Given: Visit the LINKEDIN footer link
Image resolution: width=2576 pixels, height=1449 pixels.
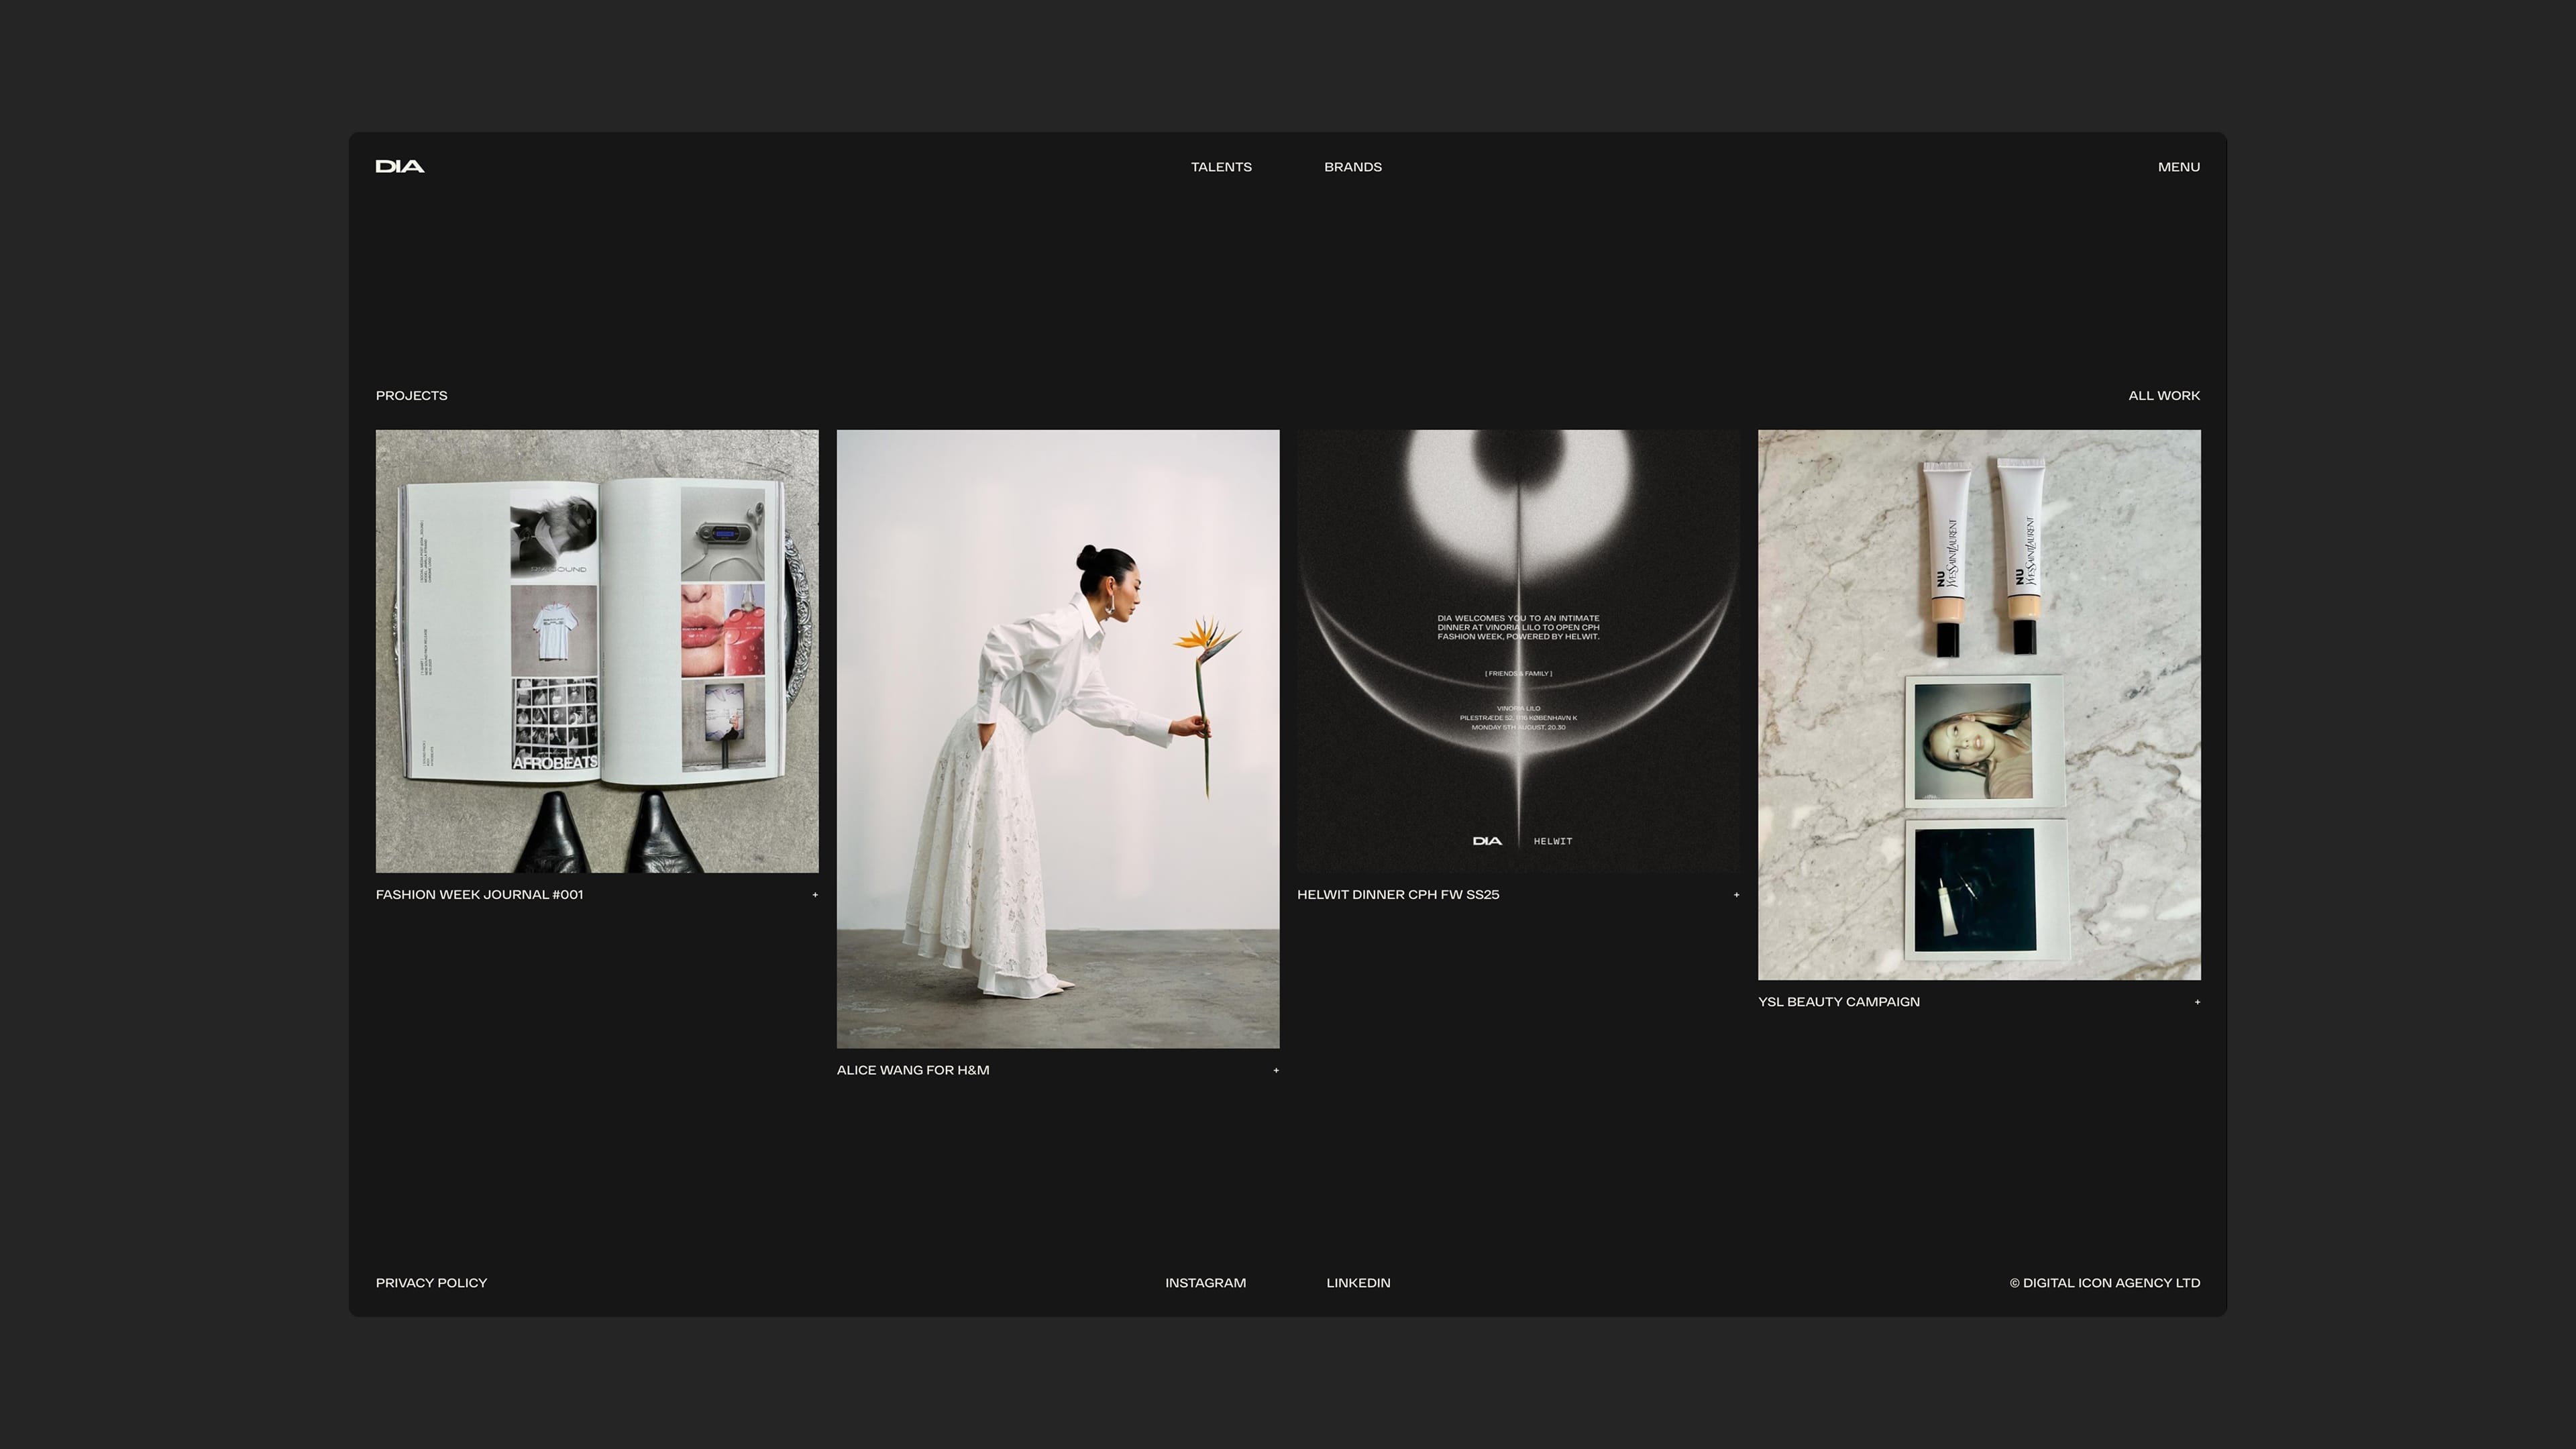Looking at the screenshot, I should pos(1358,1283).
